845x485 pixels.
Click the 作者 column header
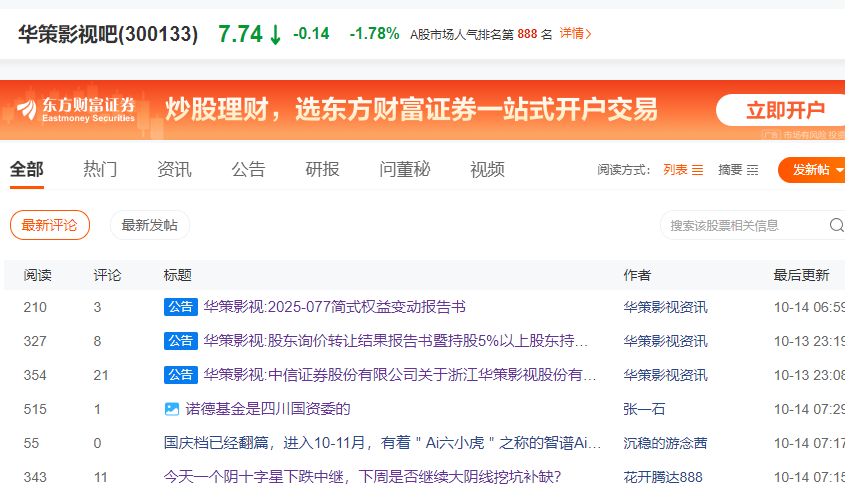pos(637,275)
